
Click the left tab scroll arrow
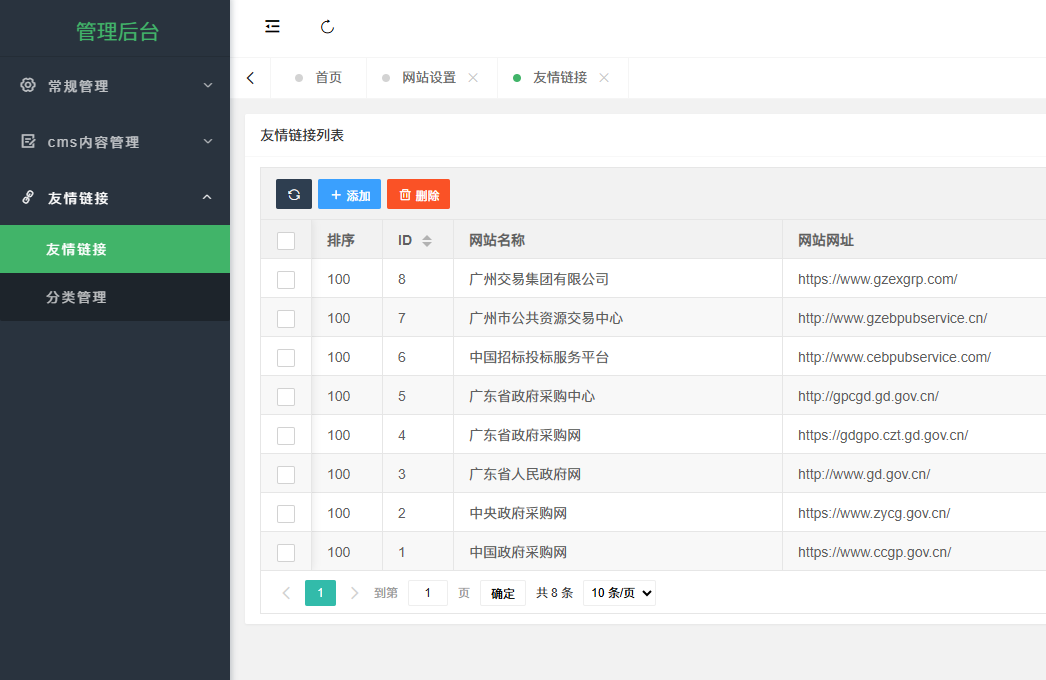click(250, 78)
